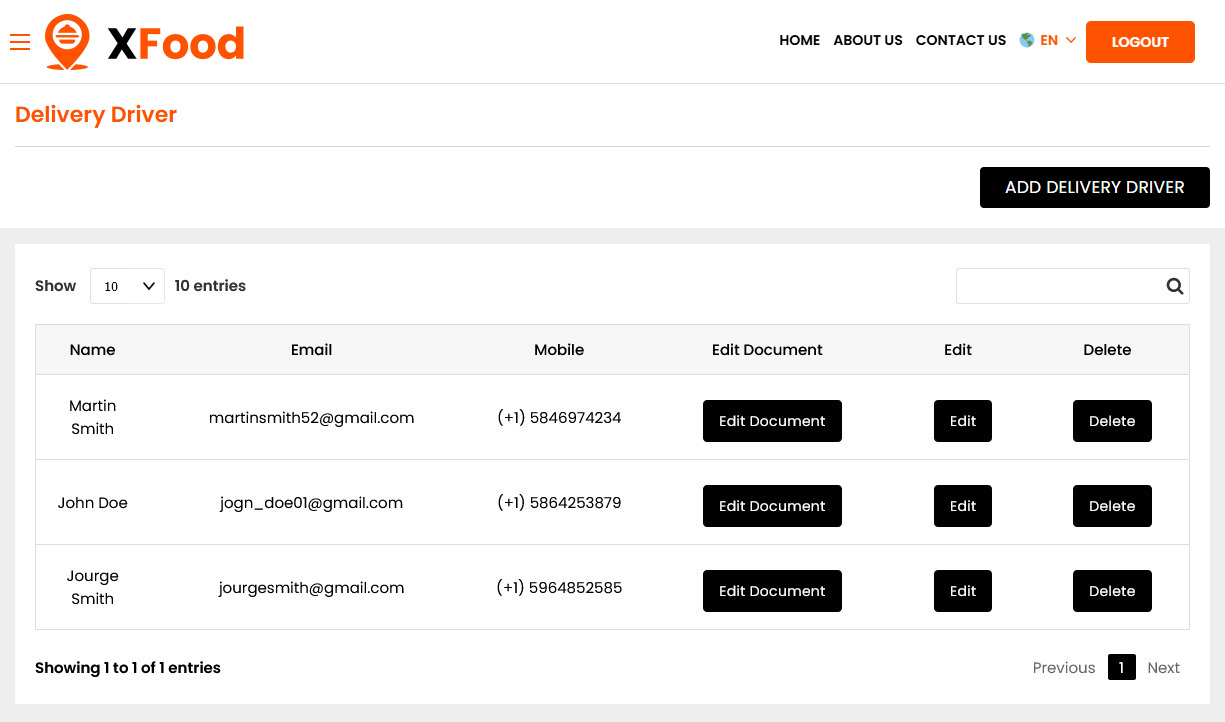Edit document for Martin Smith
This screenshot has width=1225, height=722.
click(x=772, y=421)
